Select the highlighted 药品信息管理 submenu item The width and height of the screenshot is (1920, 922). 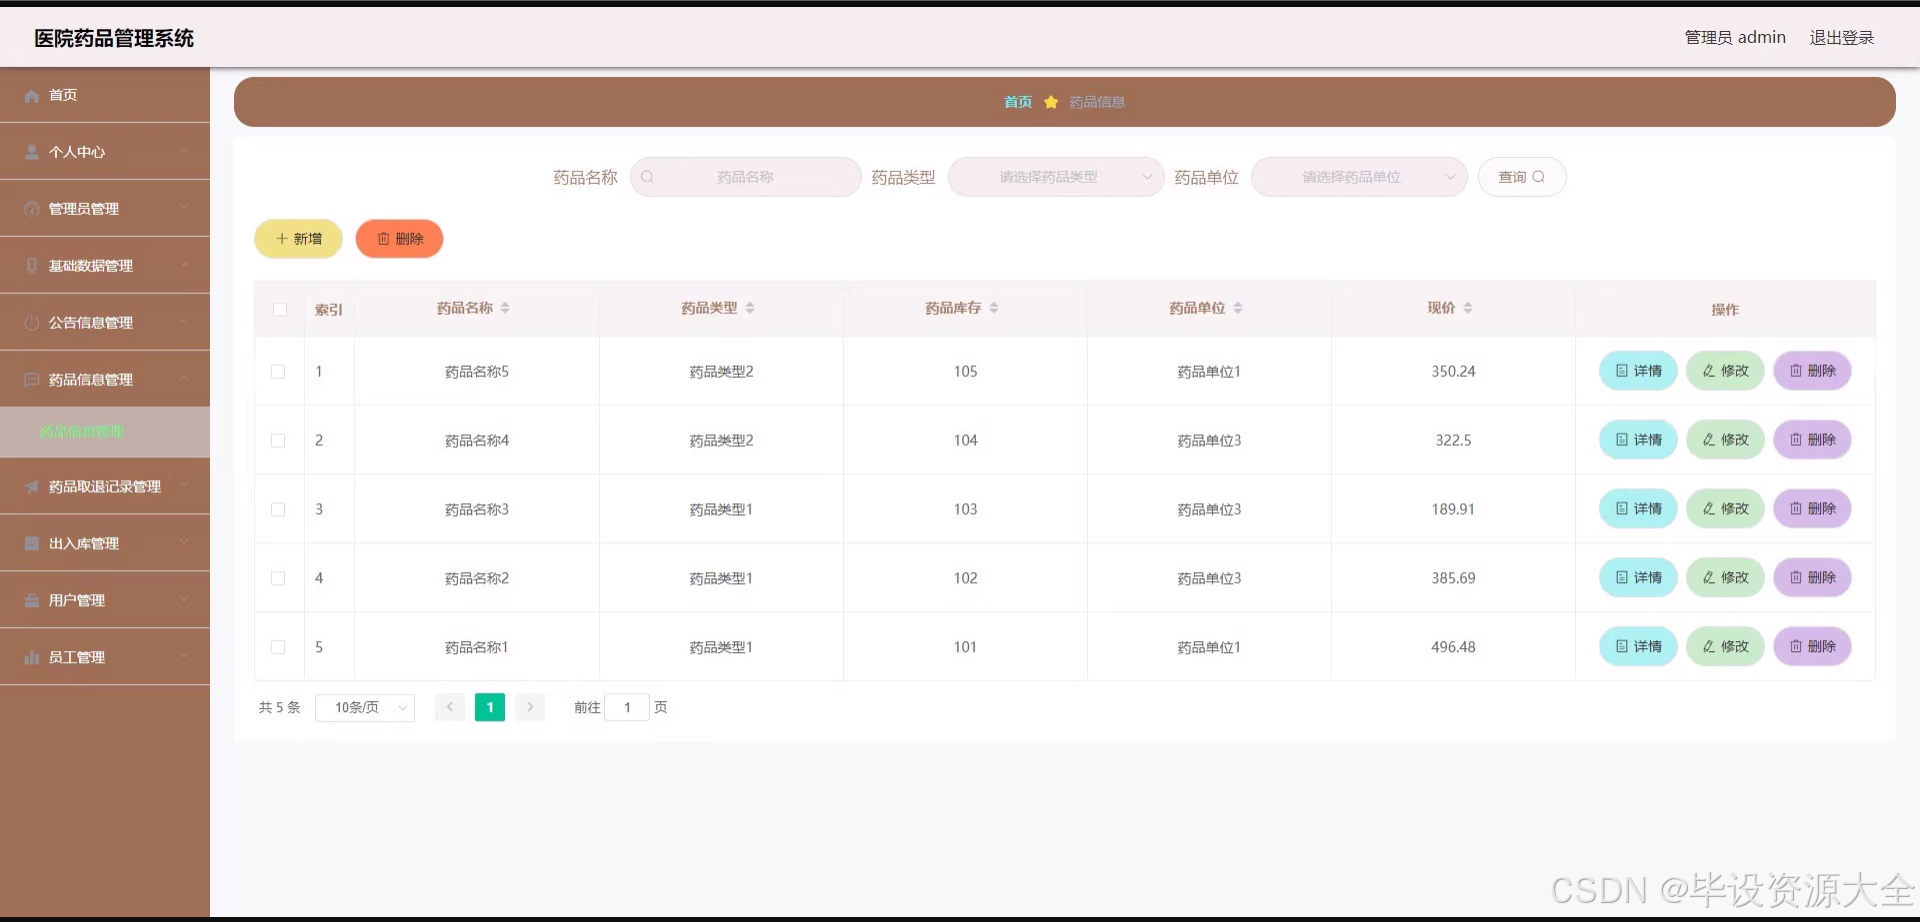click(105, 432)
